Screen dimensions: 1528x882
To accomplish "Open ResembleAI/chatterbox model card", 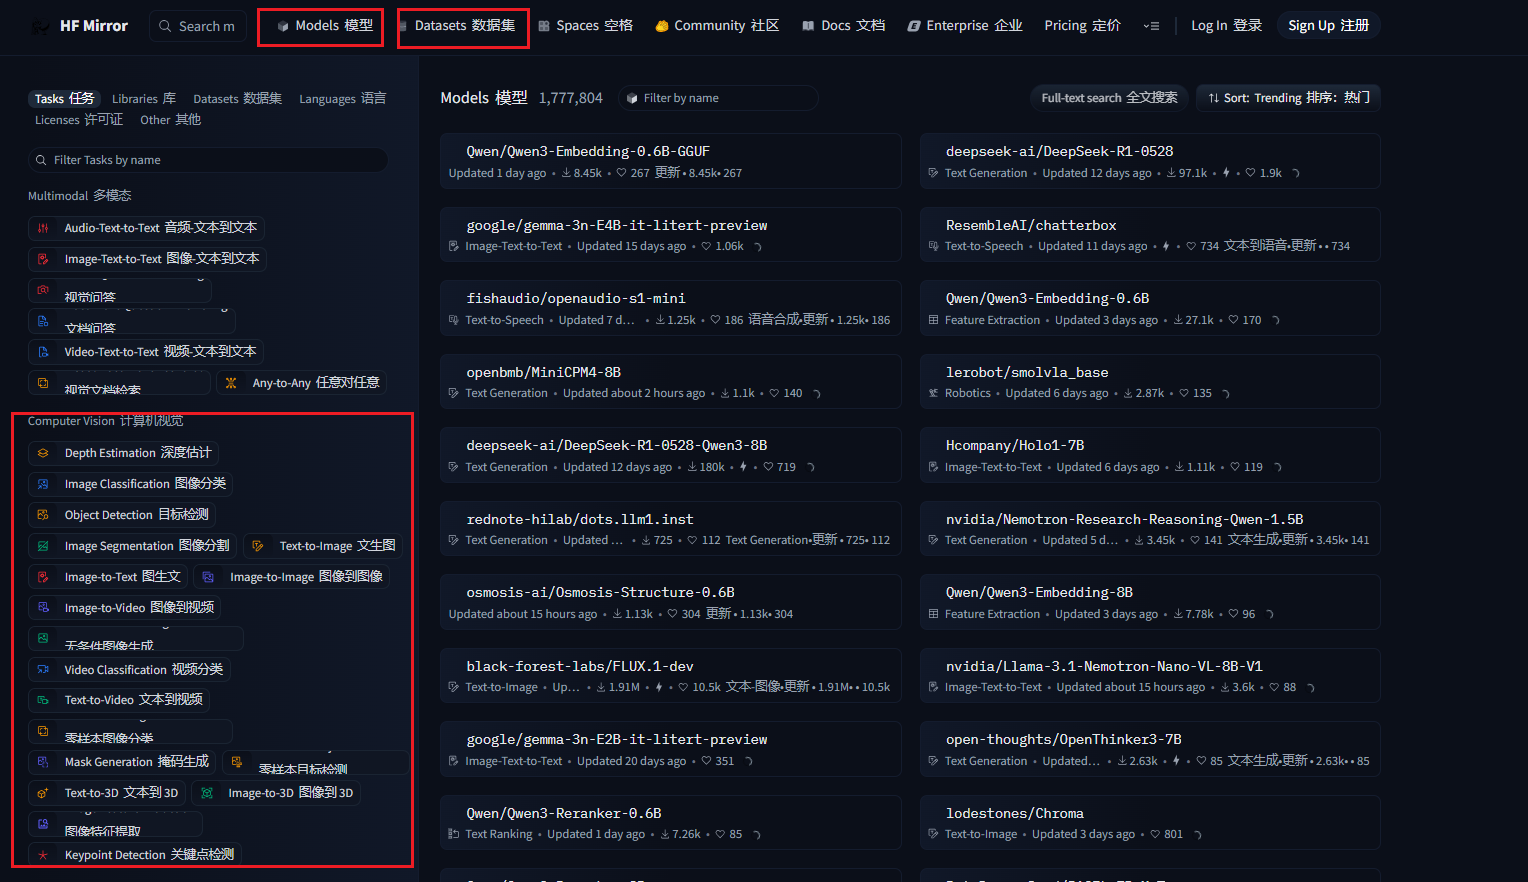I will coord(1150,235).
